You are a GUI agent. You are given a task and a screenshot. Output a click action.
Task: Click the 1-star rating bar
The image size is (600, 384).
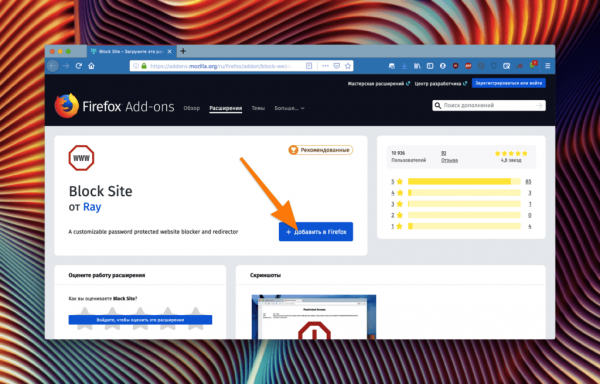click(x=464, y=226)
